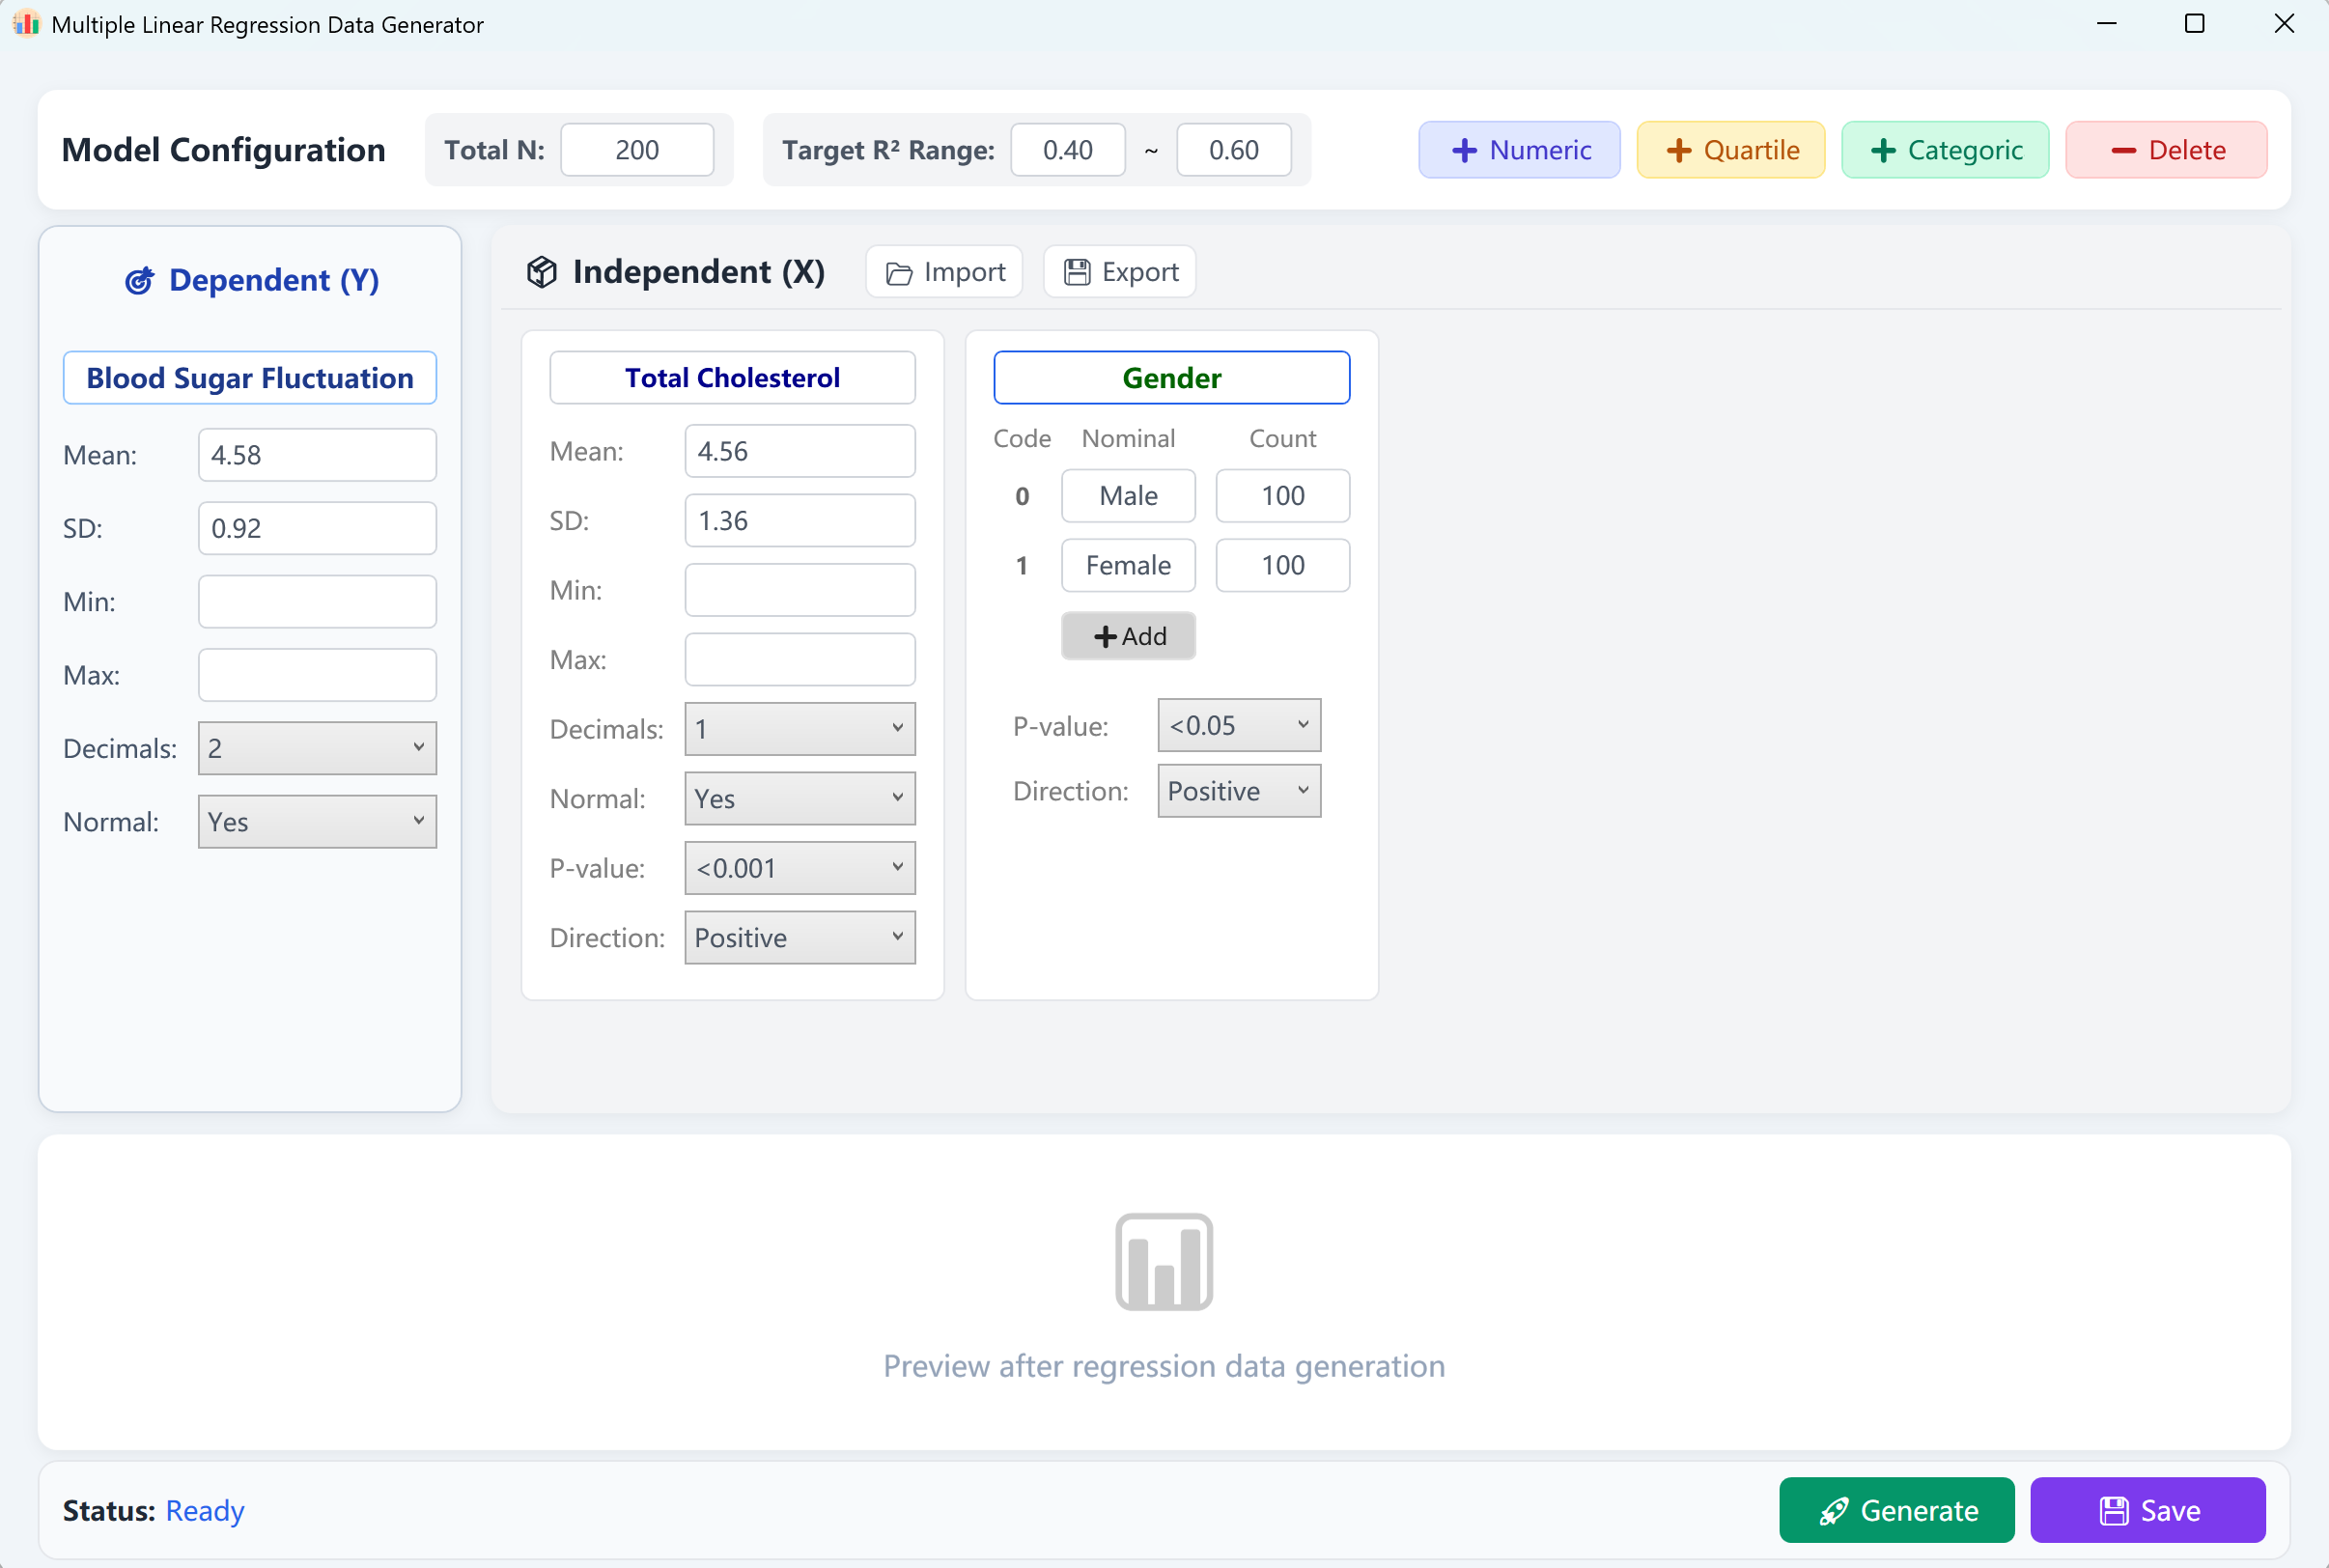Click Total Cholesterol Mean field 4.56
This screenshot has height=1568, width=2329.
click(799, 451)
